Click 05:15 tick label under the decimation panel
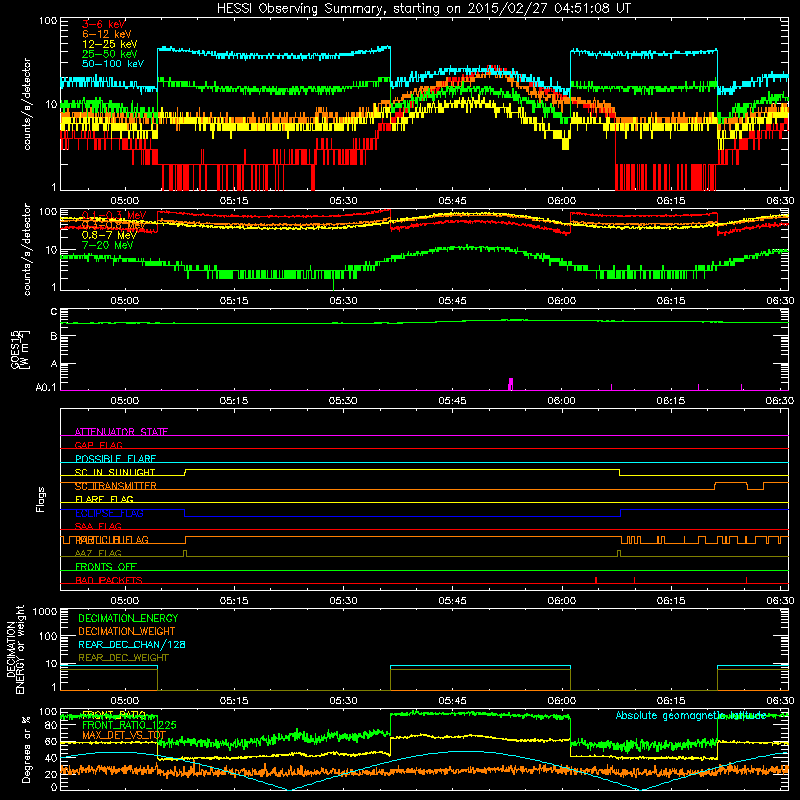The height and width of the screenshot is (800, 800). coord(234,701)
